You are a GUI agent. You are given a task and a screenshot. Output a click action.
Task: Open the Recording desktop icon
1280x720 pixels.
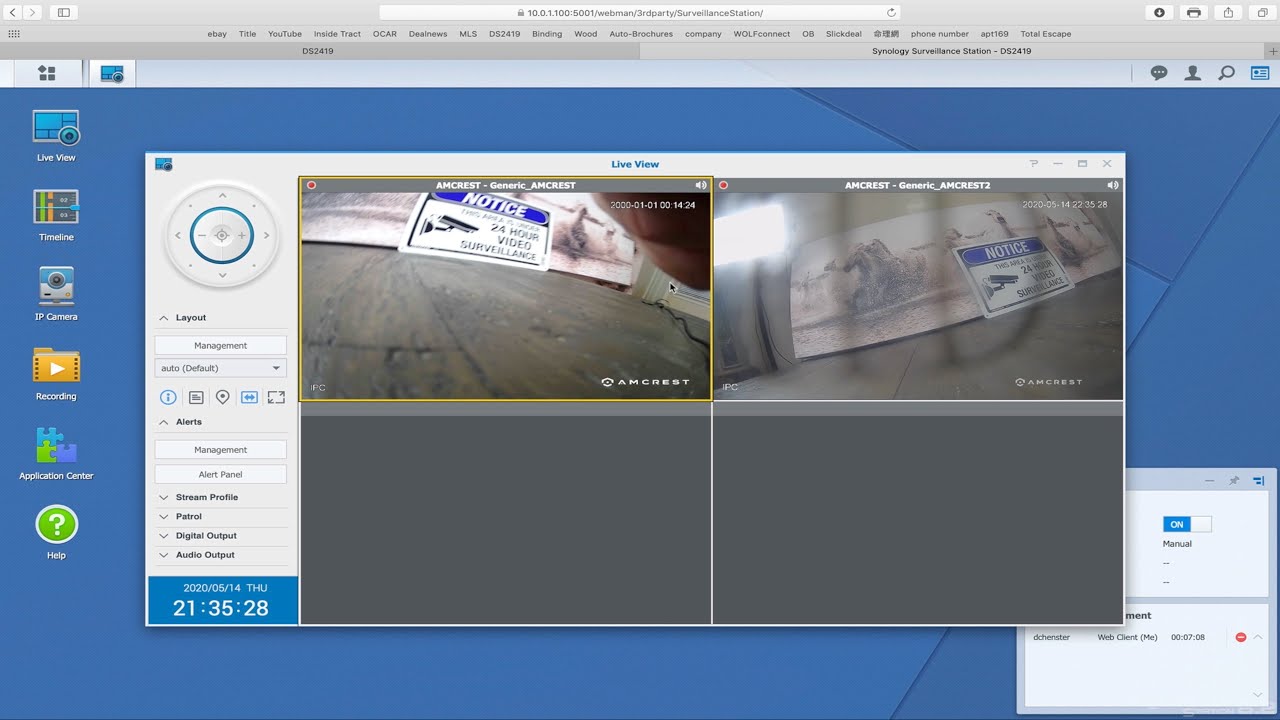click(x=56, y=374)
